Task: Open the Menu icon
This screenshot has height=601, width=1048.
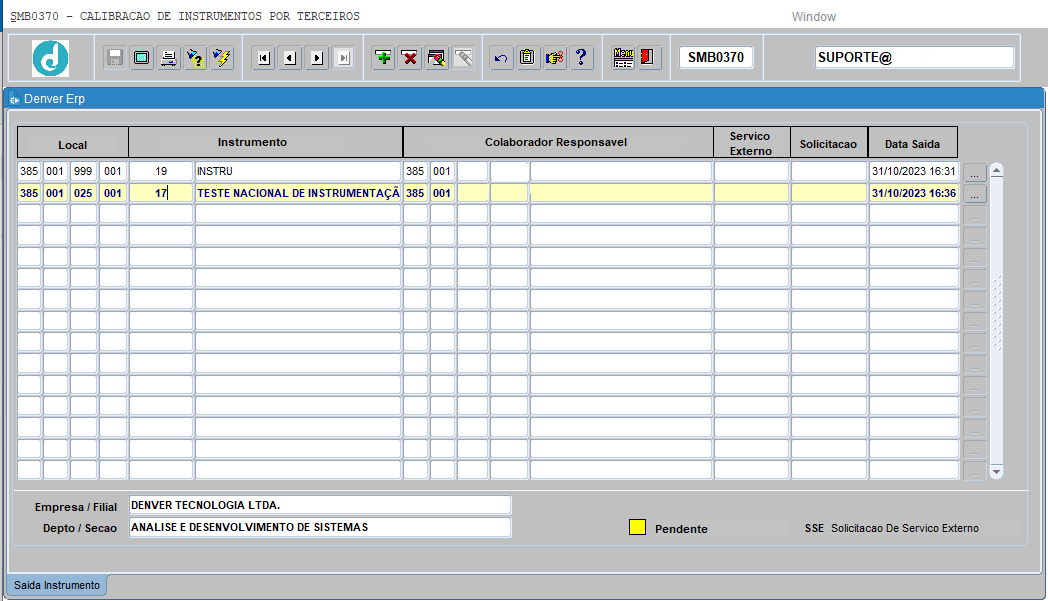Action: coord(623,57)
